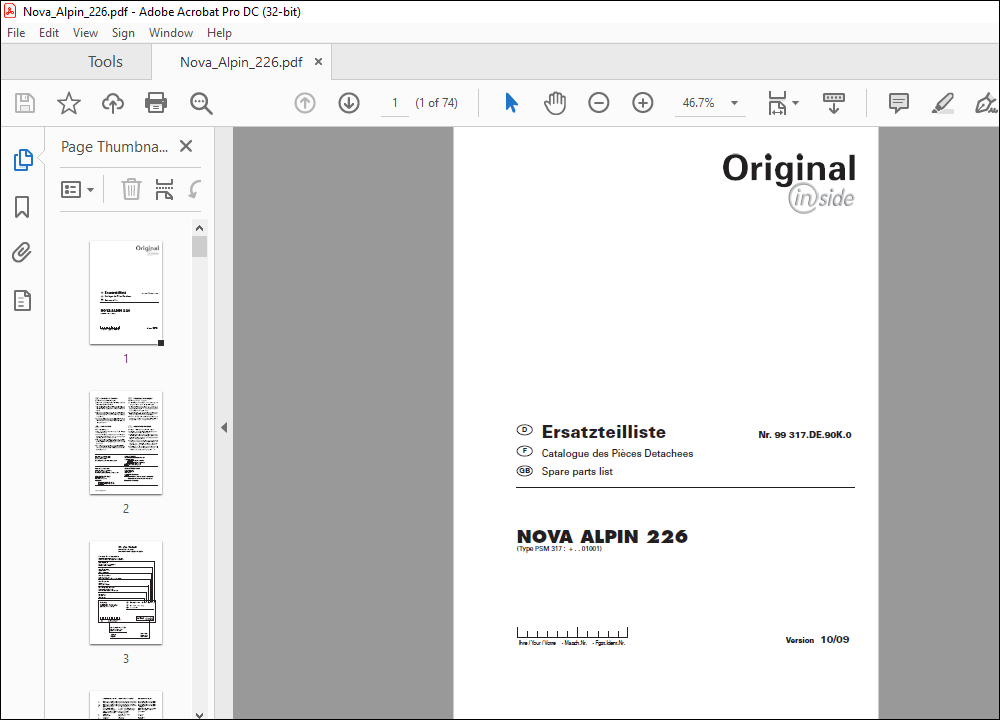Select the Highlight text tool
1000x720 pixels.
coord(943,103)
